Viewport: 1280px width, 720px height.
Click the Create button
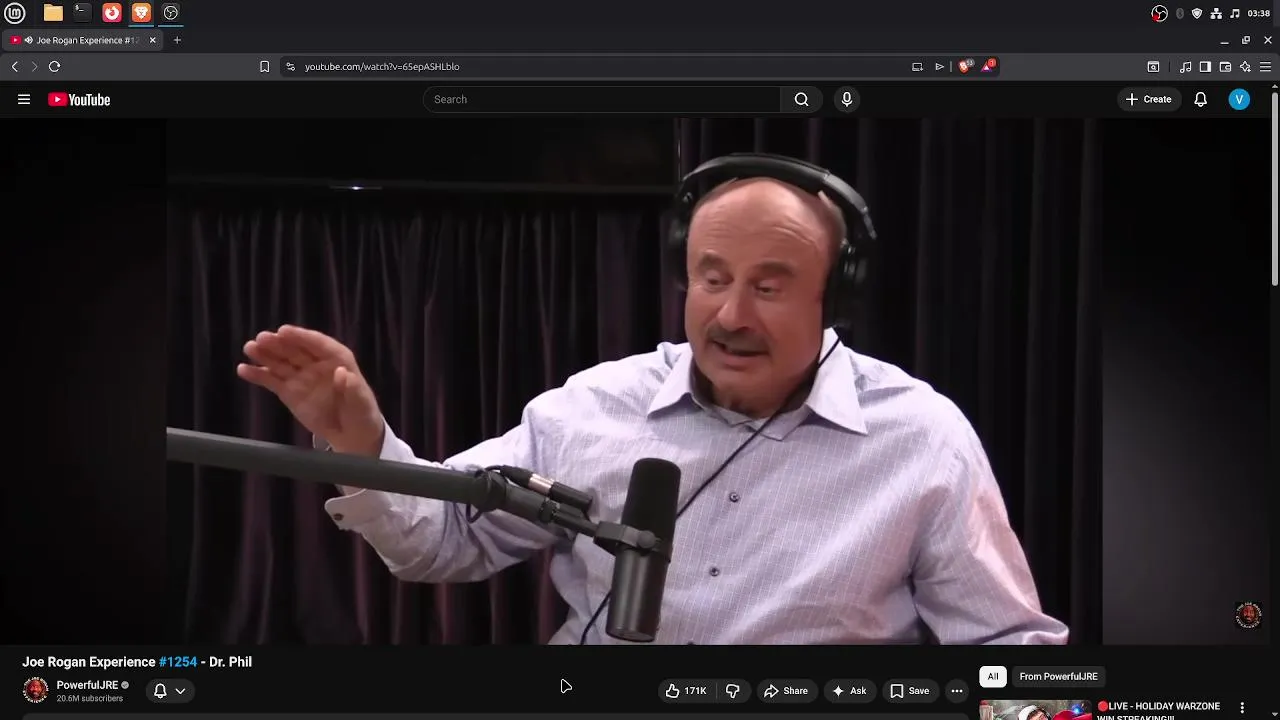[x=1148, y=99]
